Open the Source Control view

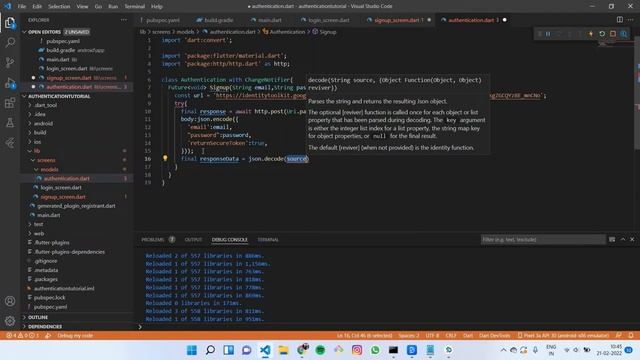pyautogui.click(x=10, y=62)
